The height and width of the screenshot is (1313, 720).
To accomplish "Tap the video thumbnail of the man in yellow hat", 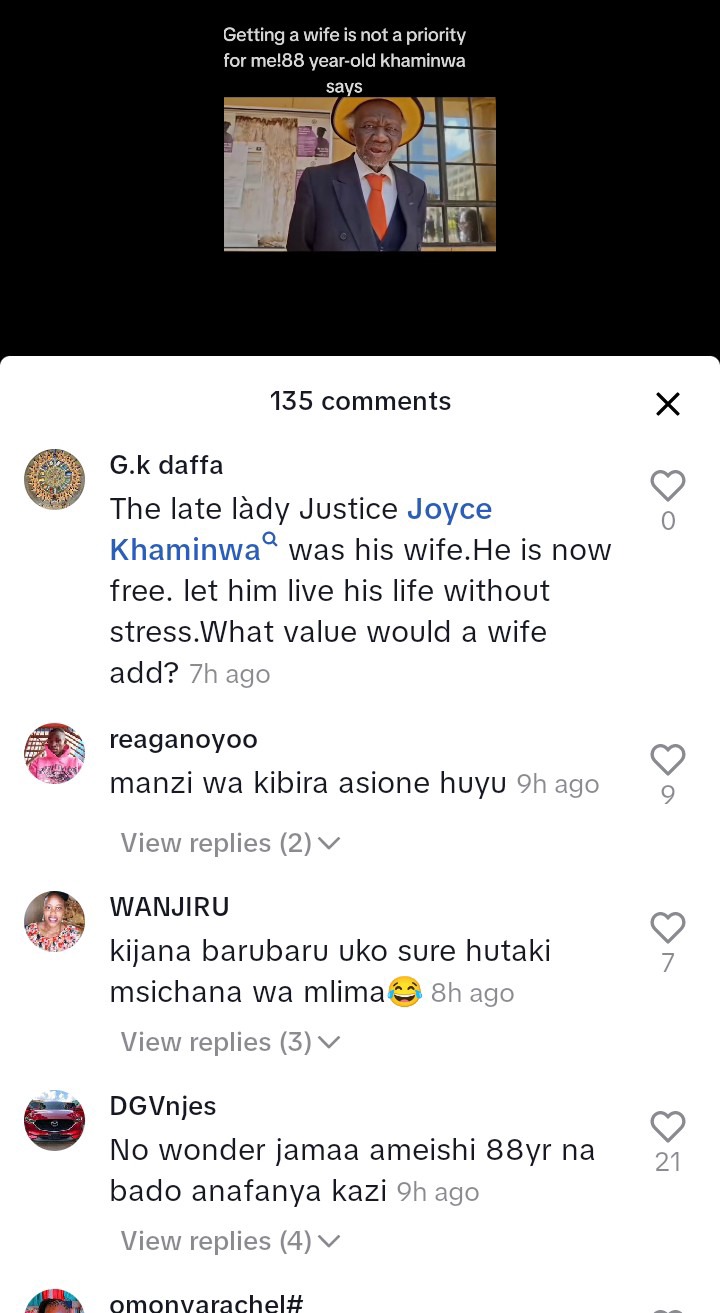I will [360, 174].
